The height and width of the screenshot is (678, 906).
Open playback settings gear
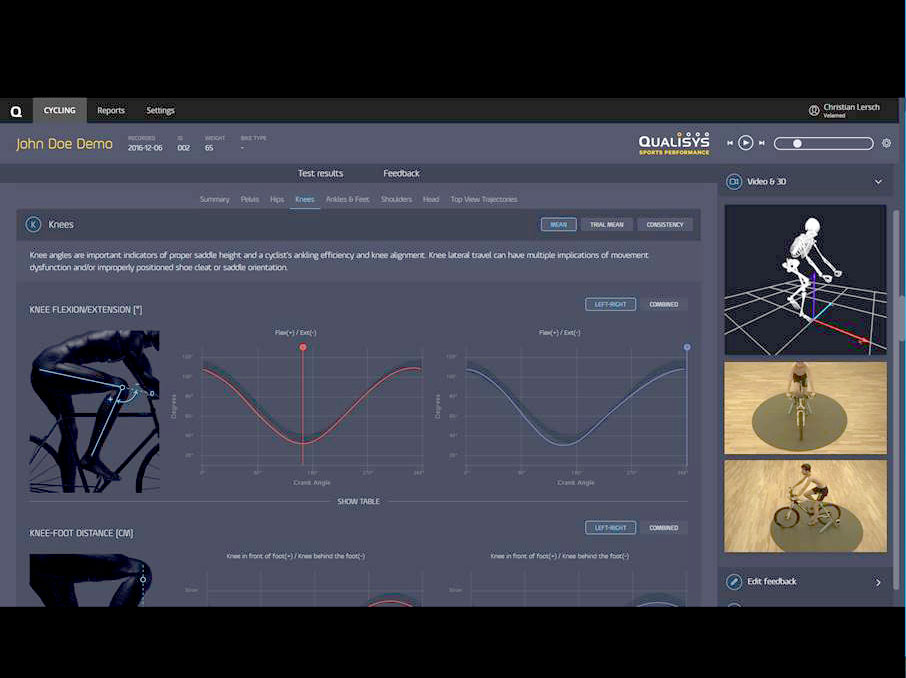click(x=886, y=143)
